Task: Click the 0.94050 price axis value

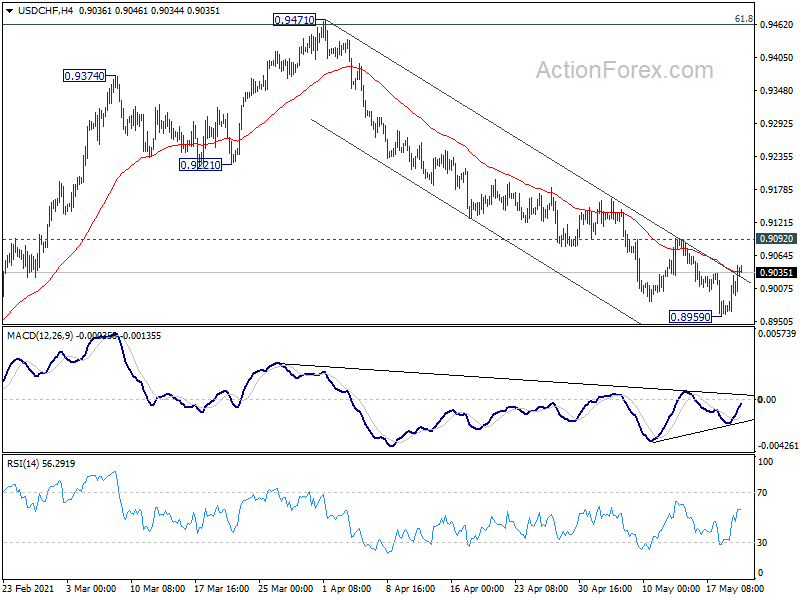Action: [777, 58]
